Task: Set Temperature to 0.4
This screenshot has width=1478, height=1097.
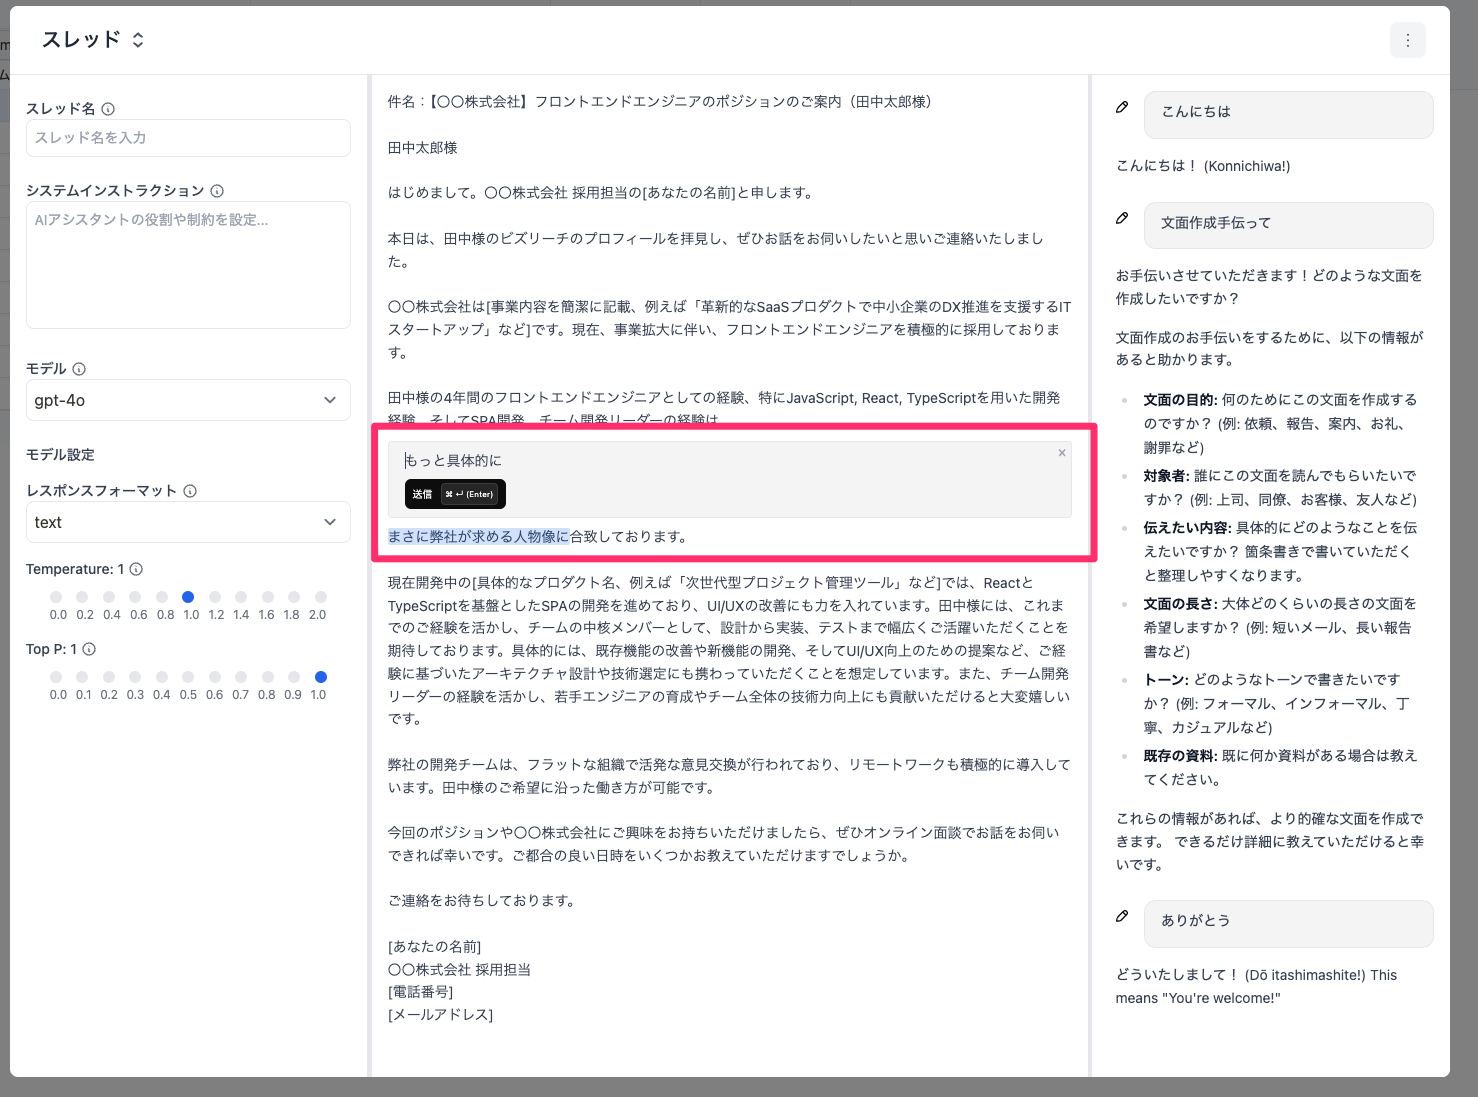Action: 109,597
